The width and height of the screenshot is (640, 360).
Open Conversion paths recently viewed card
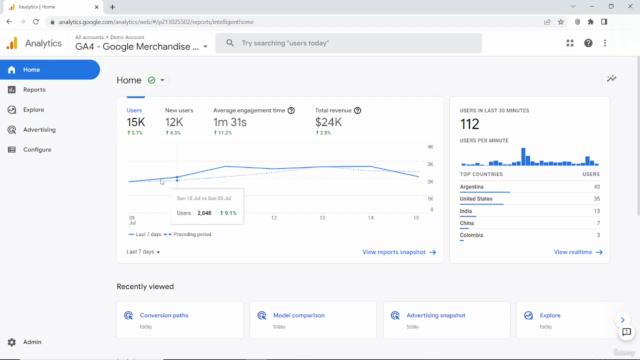click(x=180, y=320)
